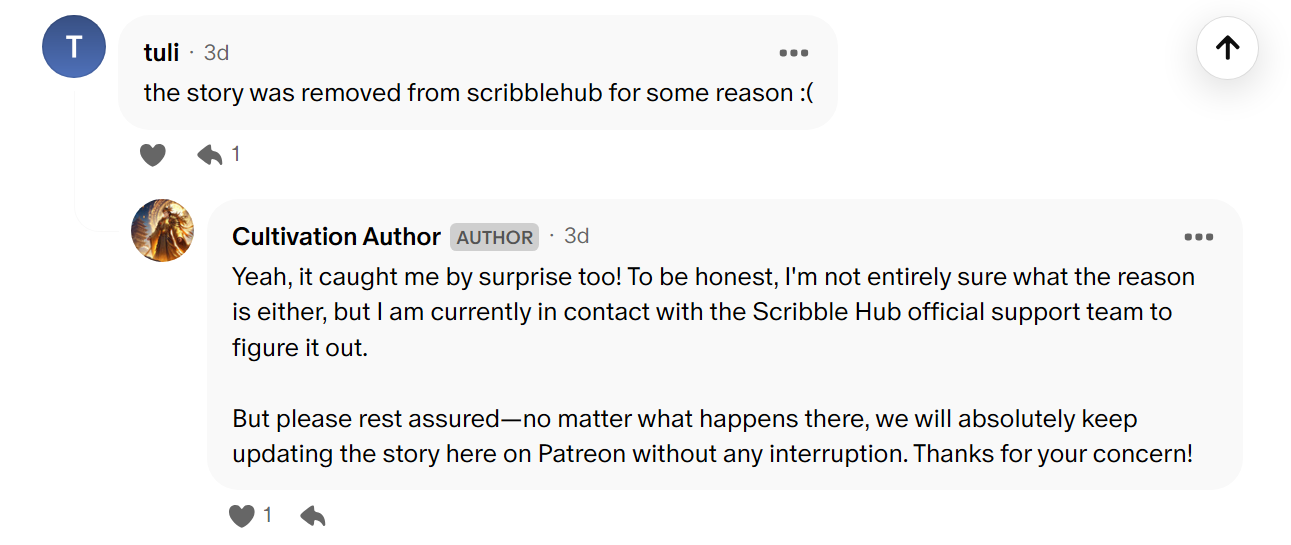
Task: Click the paragraph beginning "But please rest assured"
Action: (712, 436)
